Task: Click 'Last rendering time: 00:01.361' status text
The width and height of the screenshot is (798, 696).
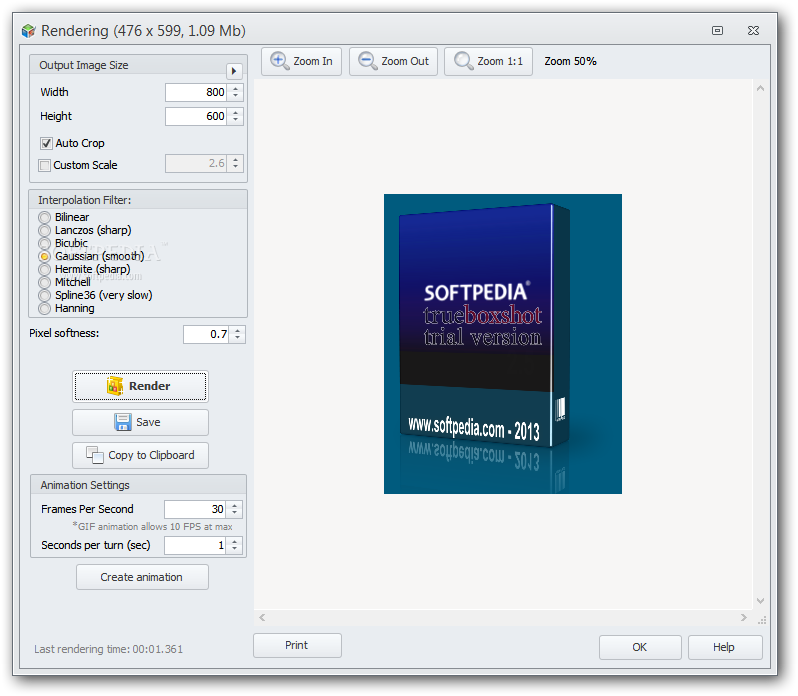Action: pos(108,649)
